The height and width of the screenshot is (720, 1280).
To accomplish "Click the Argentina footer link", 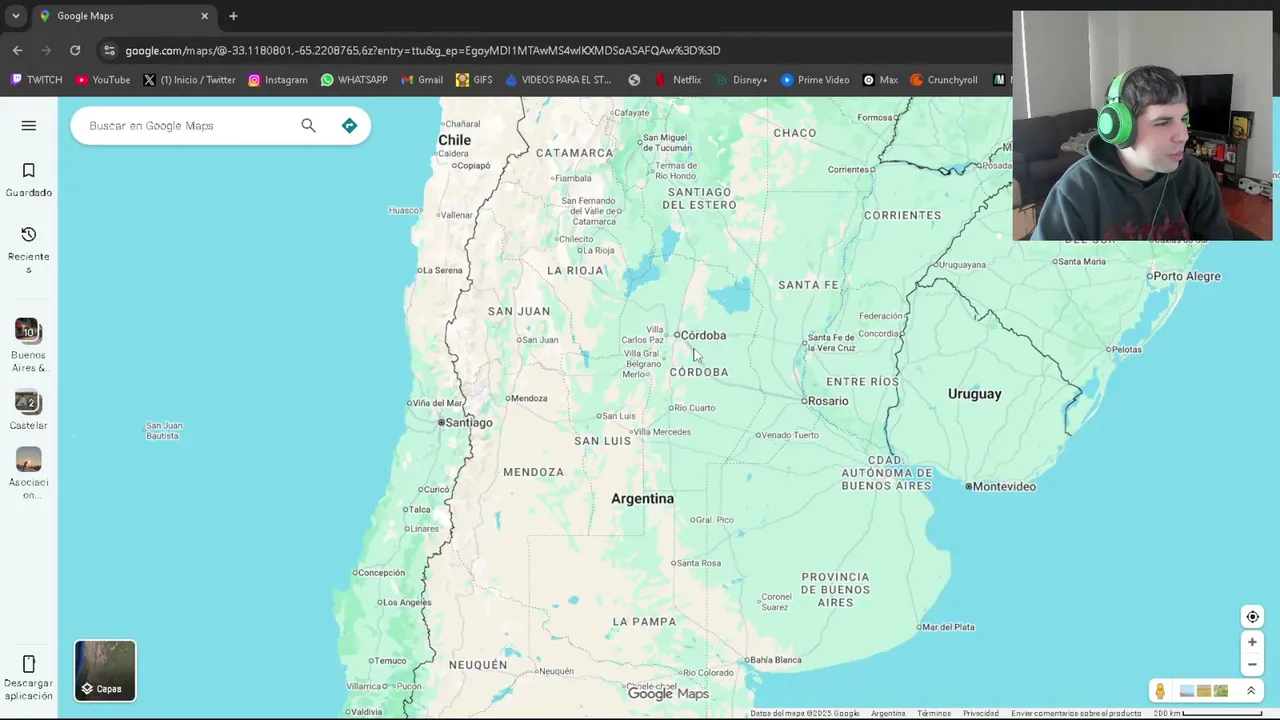I will point(888,714).
